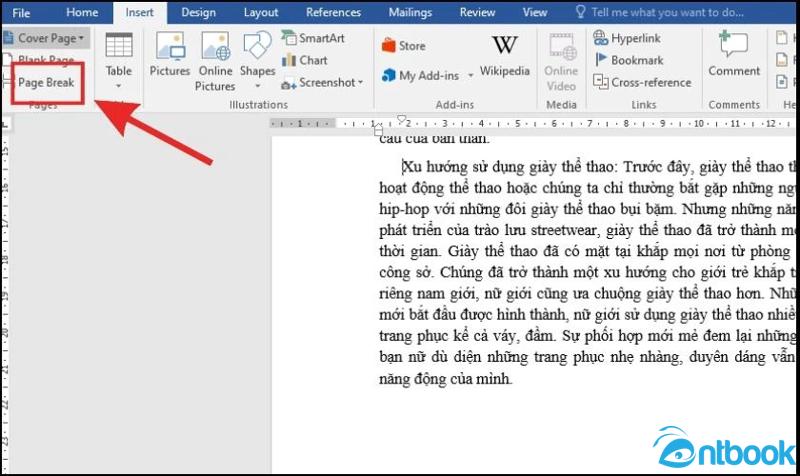Expand the My Add-ins dropdown arrow
Image resolution: width=800 pixels, height=476 pixels.
click(470, 75)
